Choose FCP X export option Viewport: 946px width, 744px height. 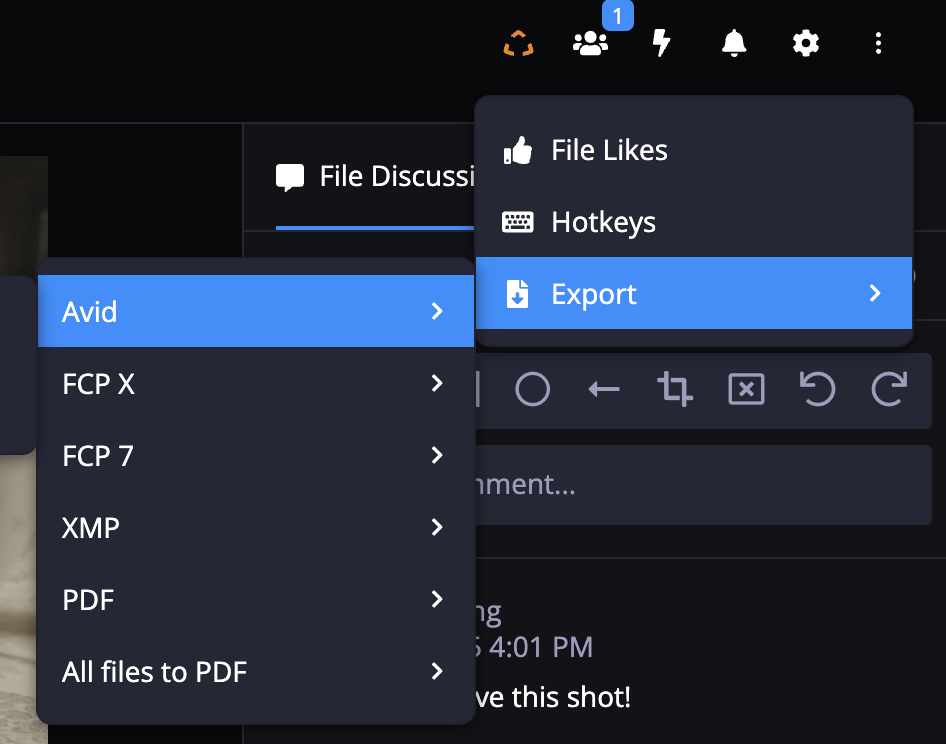(x=256, y=383)
